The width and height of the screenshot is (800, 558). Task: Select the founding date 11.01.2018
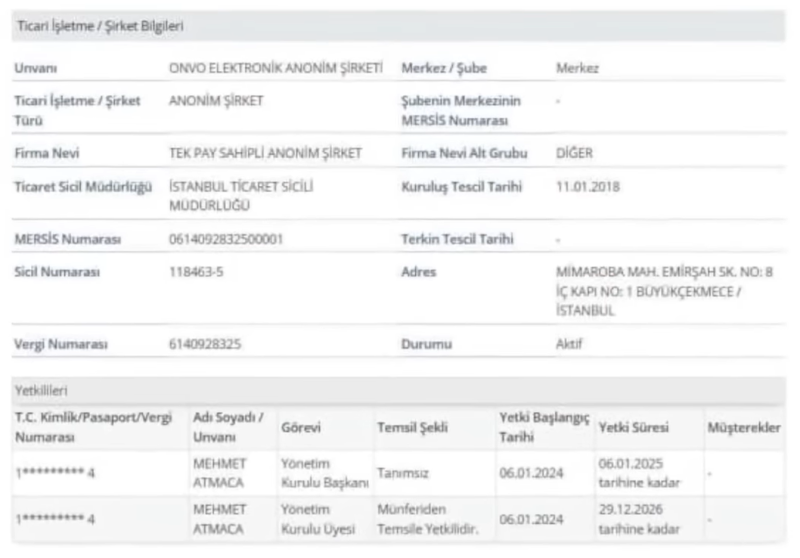coord(588,187)
